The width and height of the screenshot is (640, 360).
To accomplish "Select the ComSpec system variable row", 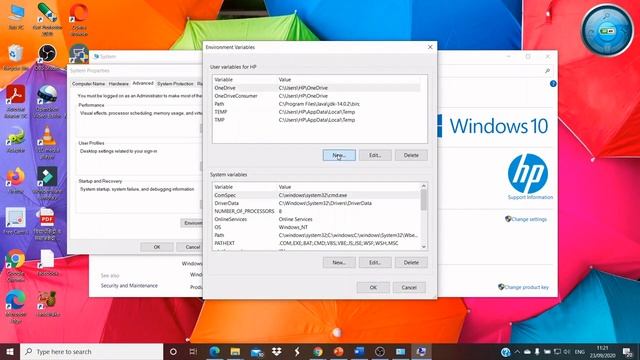I will 316,195.
